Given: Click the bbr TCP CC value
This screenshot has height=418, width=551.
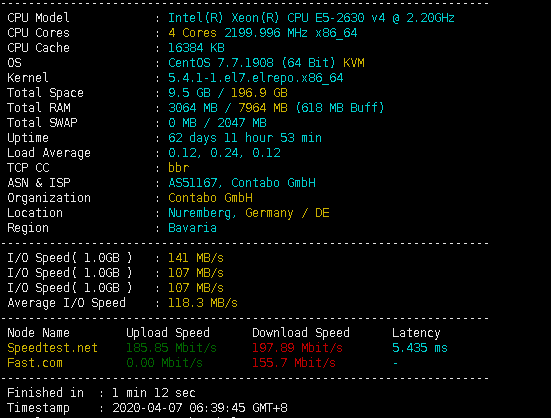Looking at the screenshot, I should coord(179,168).
